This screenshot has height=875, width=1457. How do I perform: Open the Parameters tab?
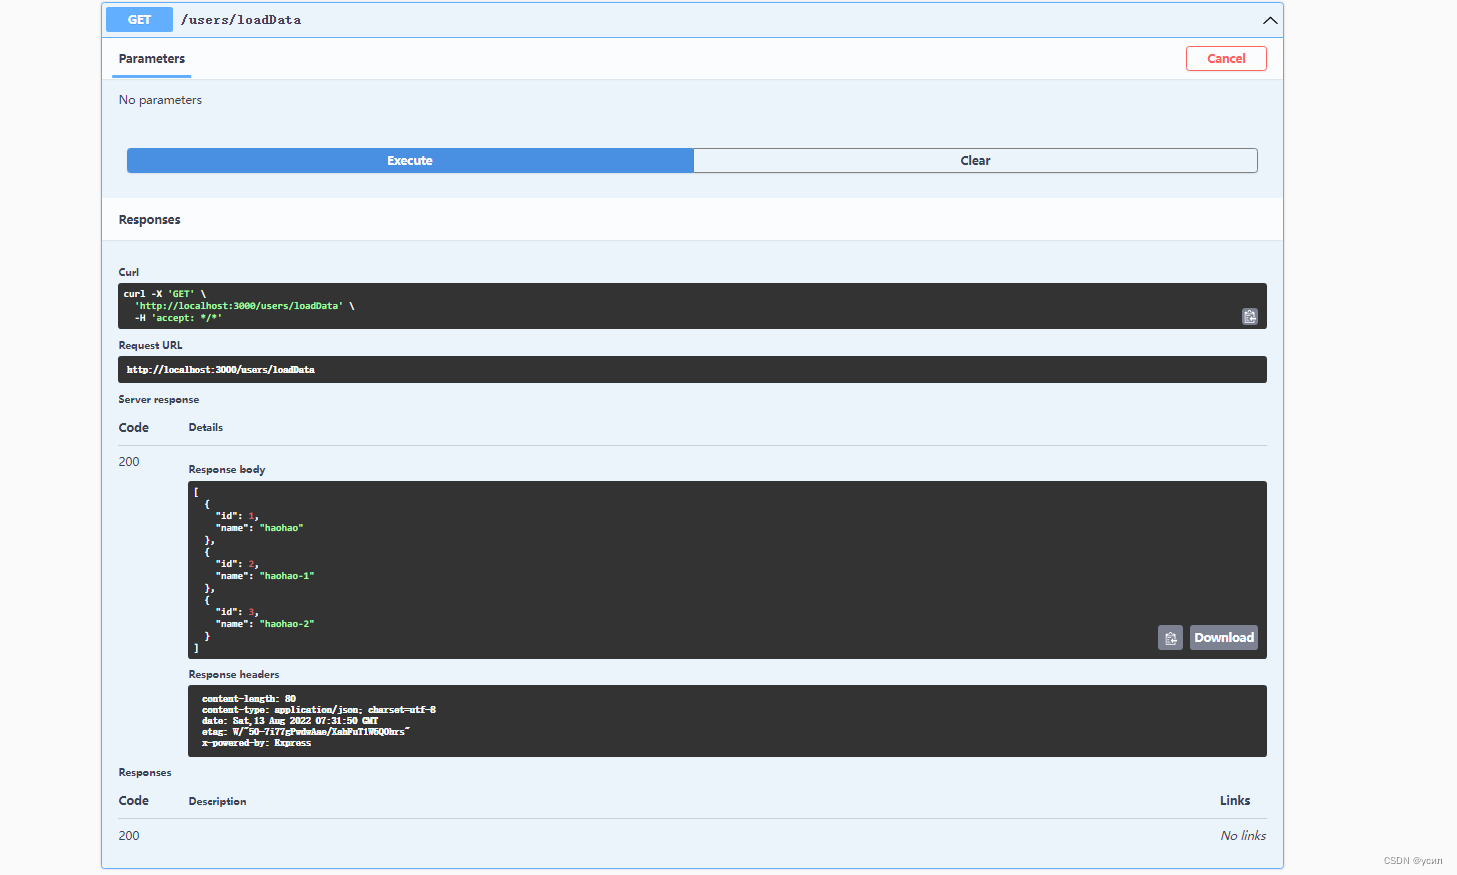point(152,59)
